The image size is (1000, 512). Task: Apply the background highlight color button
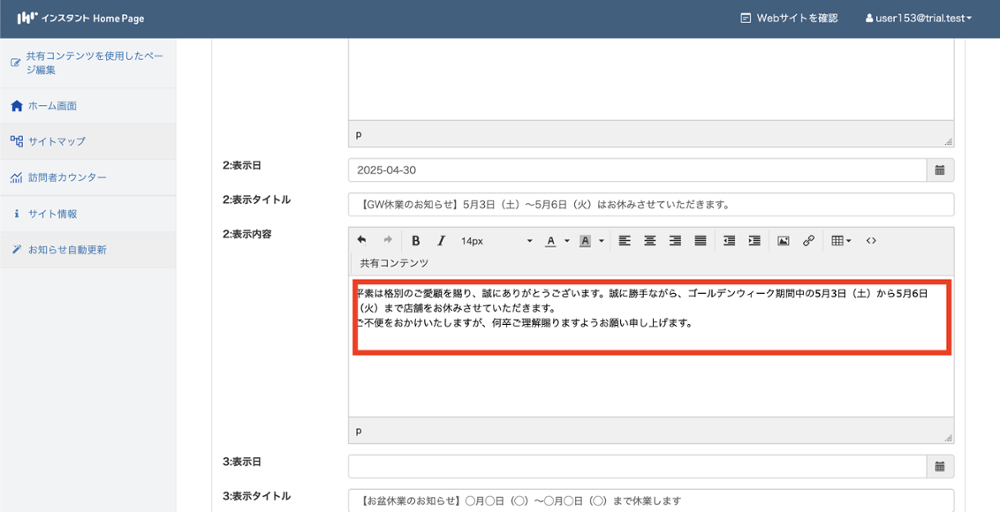tap(586, 241)
